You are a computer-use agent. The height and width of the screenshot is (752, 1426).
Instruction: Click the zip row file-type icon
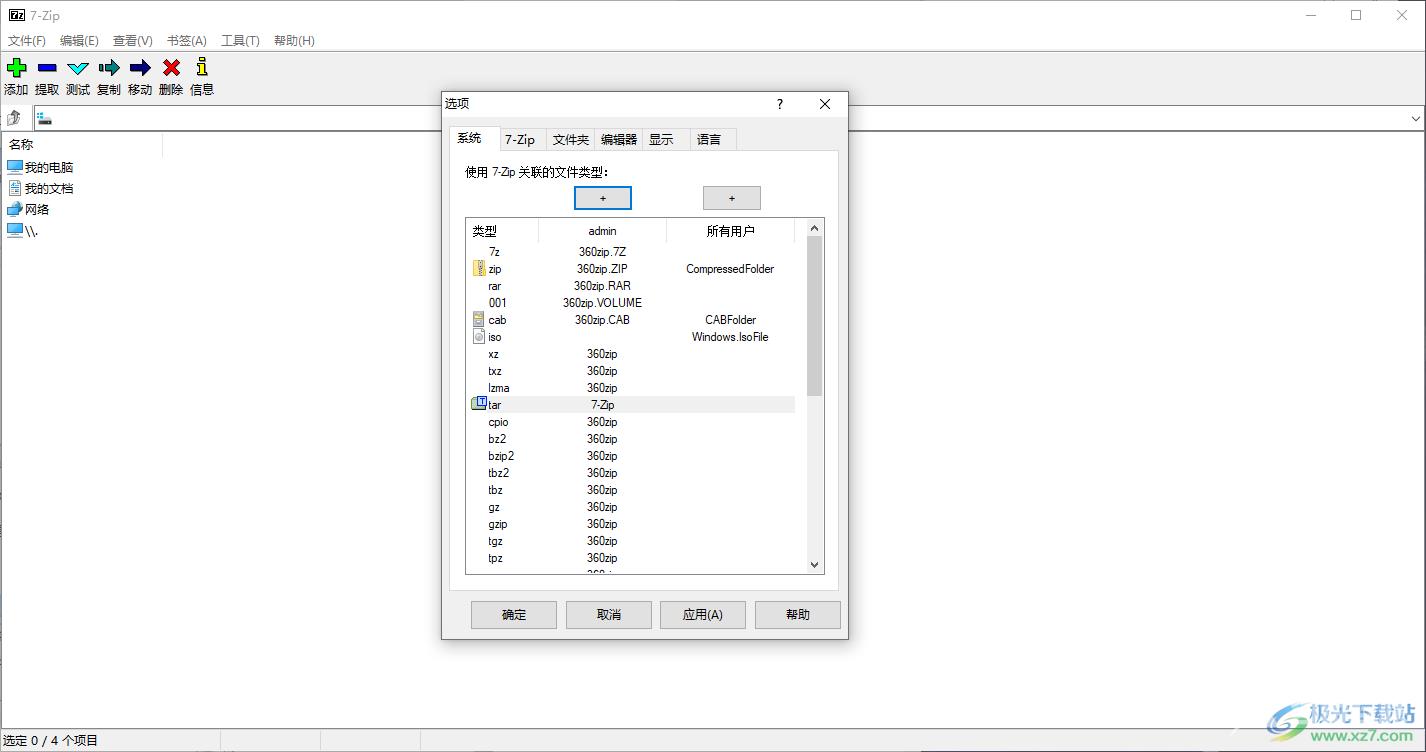tap(479, 268)
